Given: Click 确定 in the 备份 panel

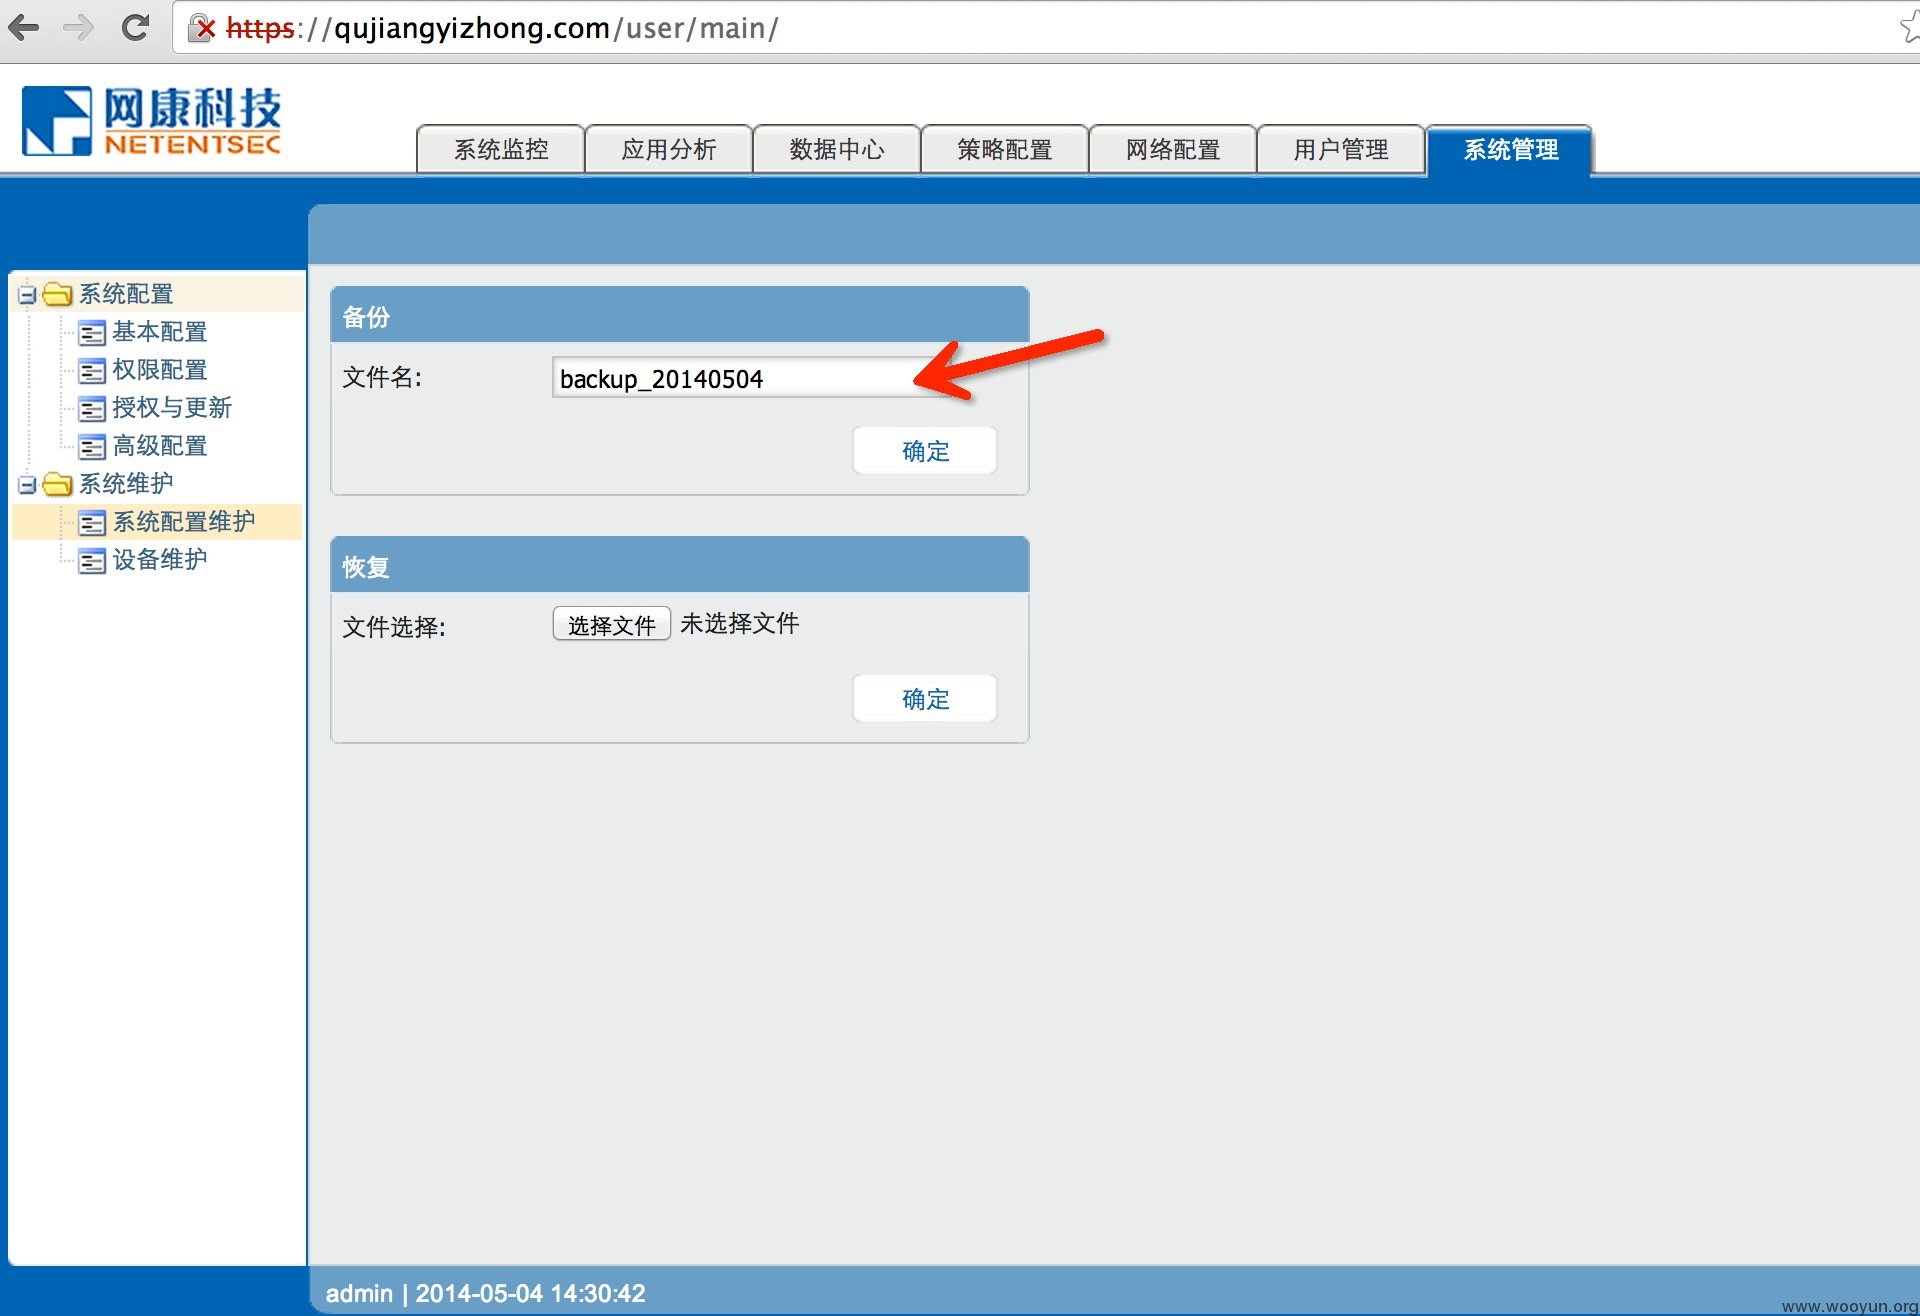Looking at the screenshot, I should point(925,451).
